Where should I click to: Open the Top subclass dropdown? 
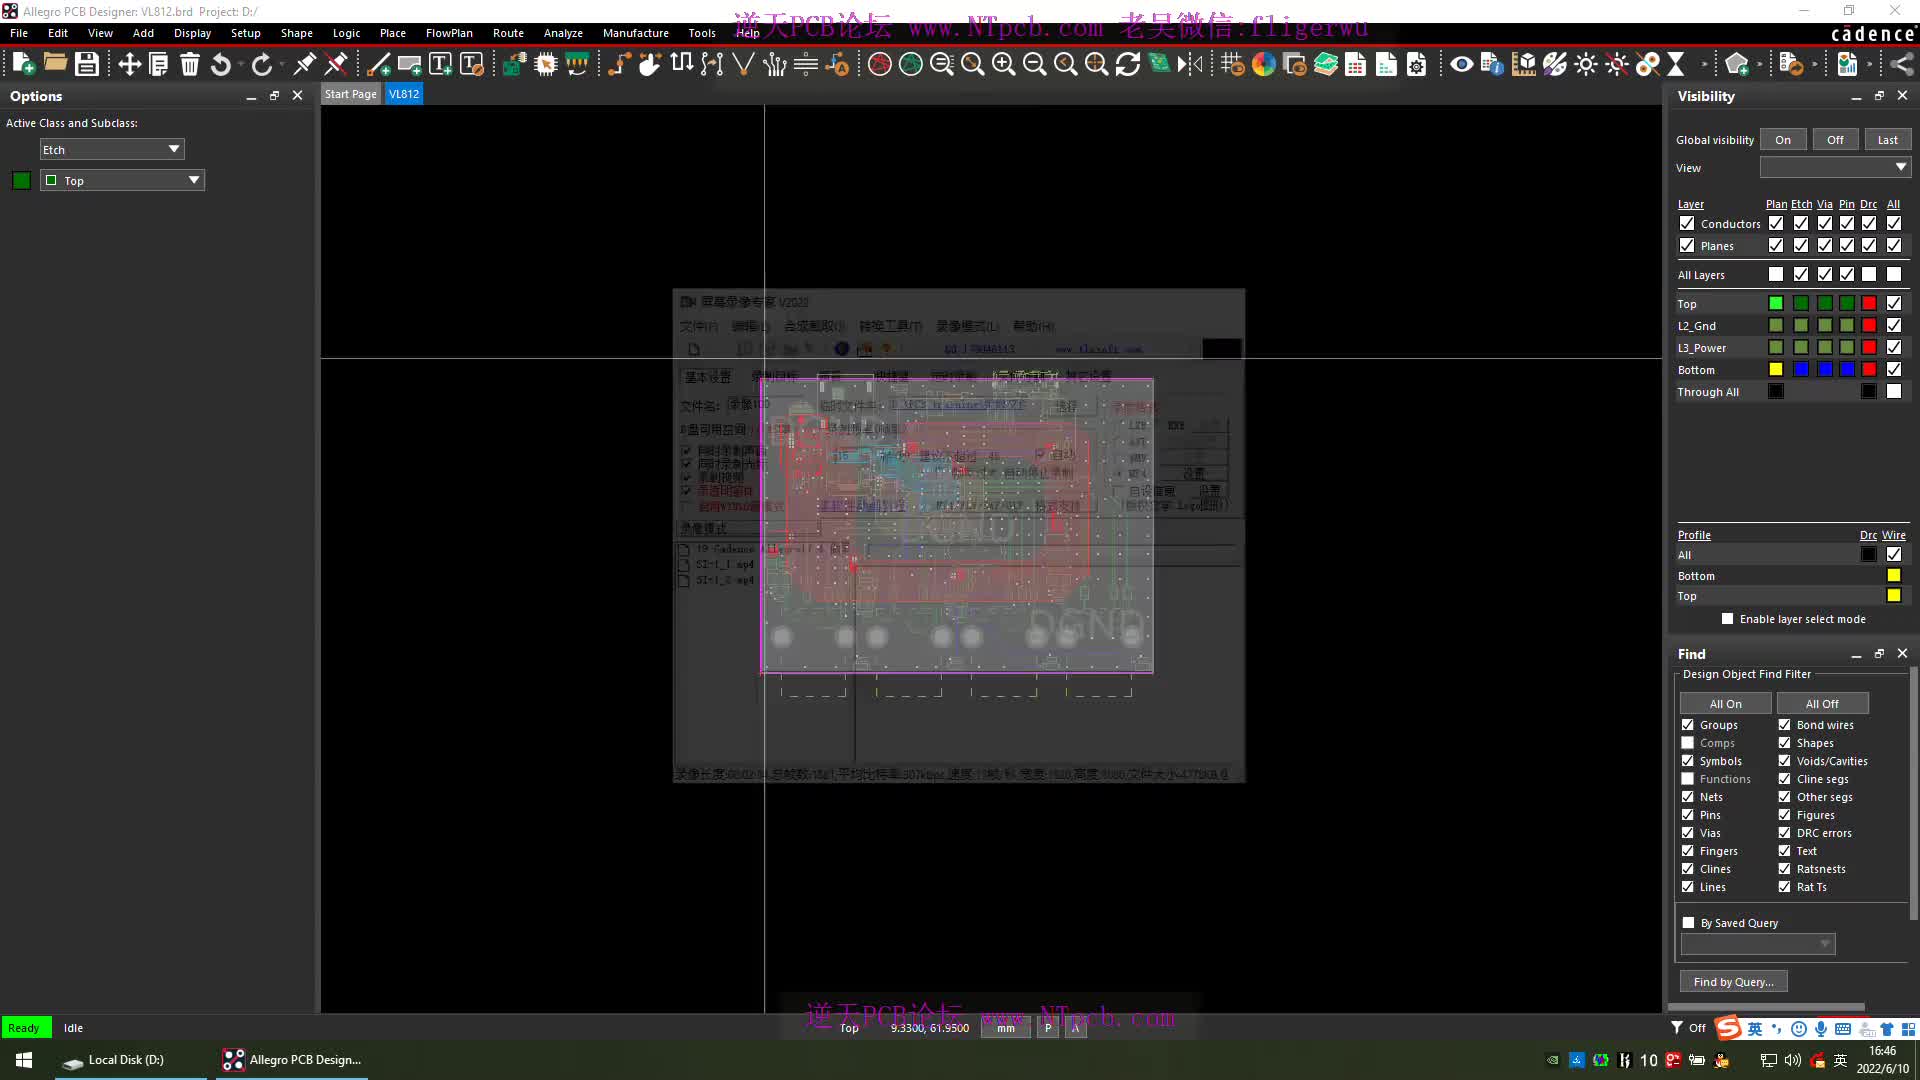click(122, 180)
